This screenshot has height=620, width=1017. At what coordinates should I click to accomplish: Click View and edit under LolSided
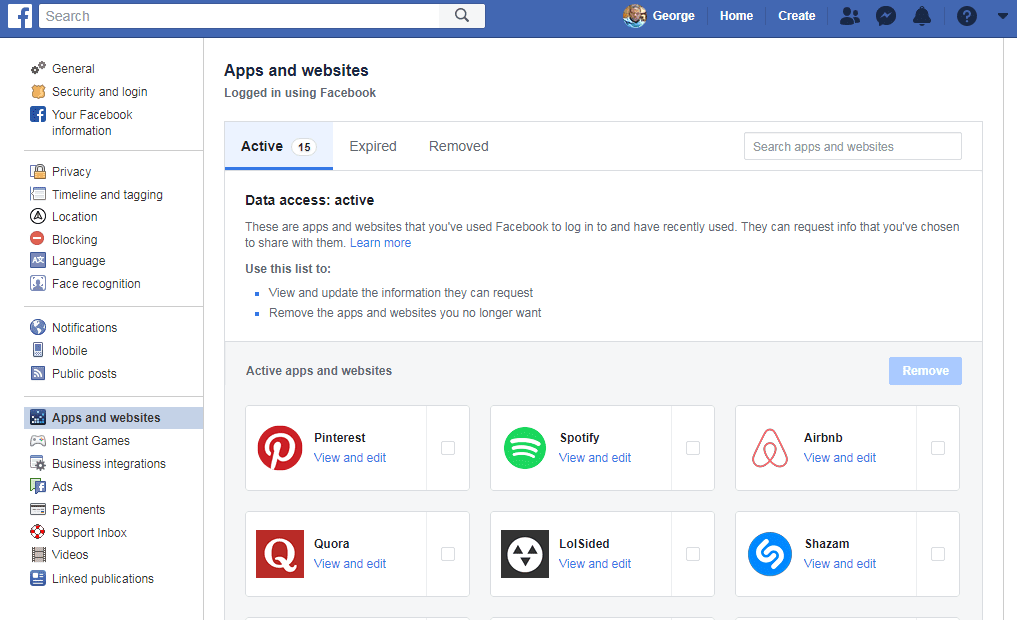595,564
